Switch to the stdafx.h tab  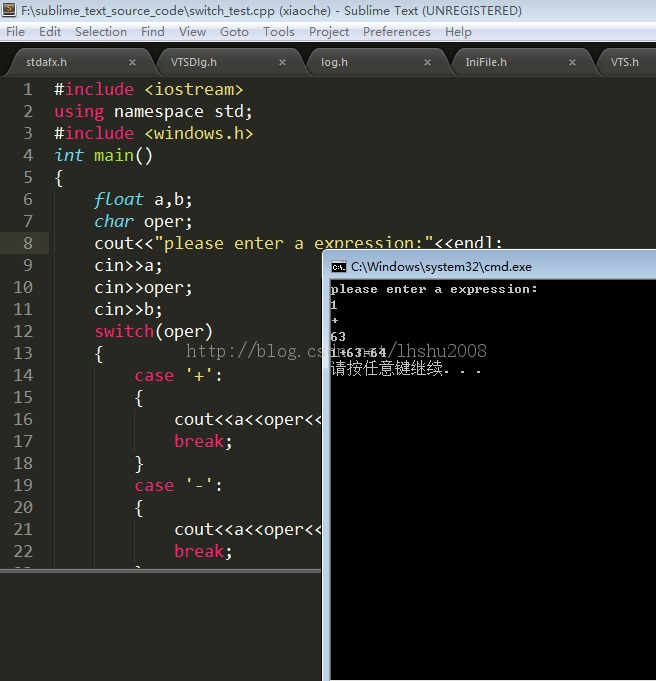(x=47, y=62)
